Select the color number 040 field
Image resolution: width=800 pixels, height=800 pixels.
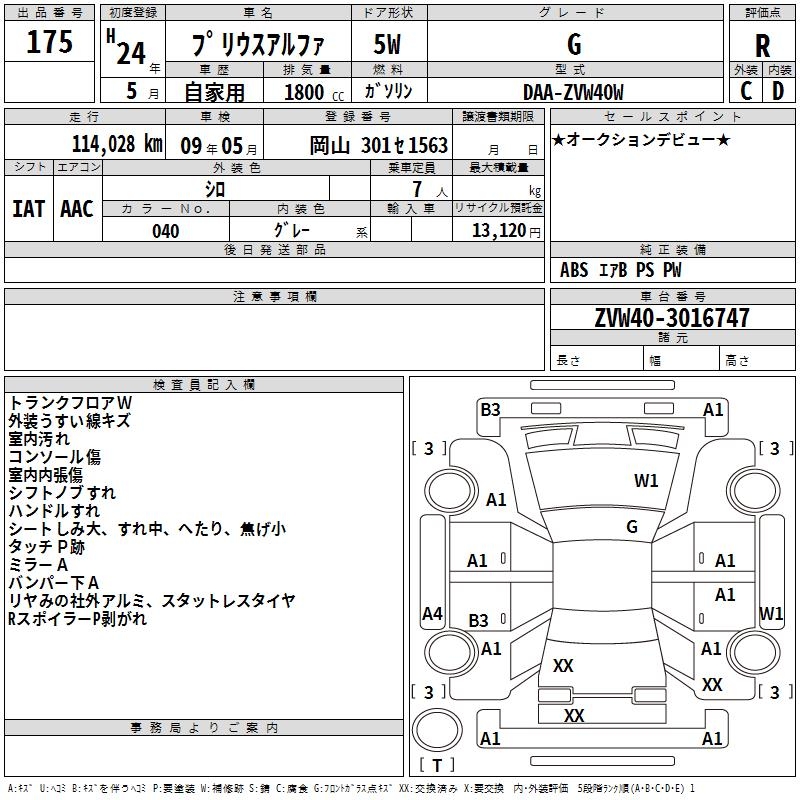[166, 231]
